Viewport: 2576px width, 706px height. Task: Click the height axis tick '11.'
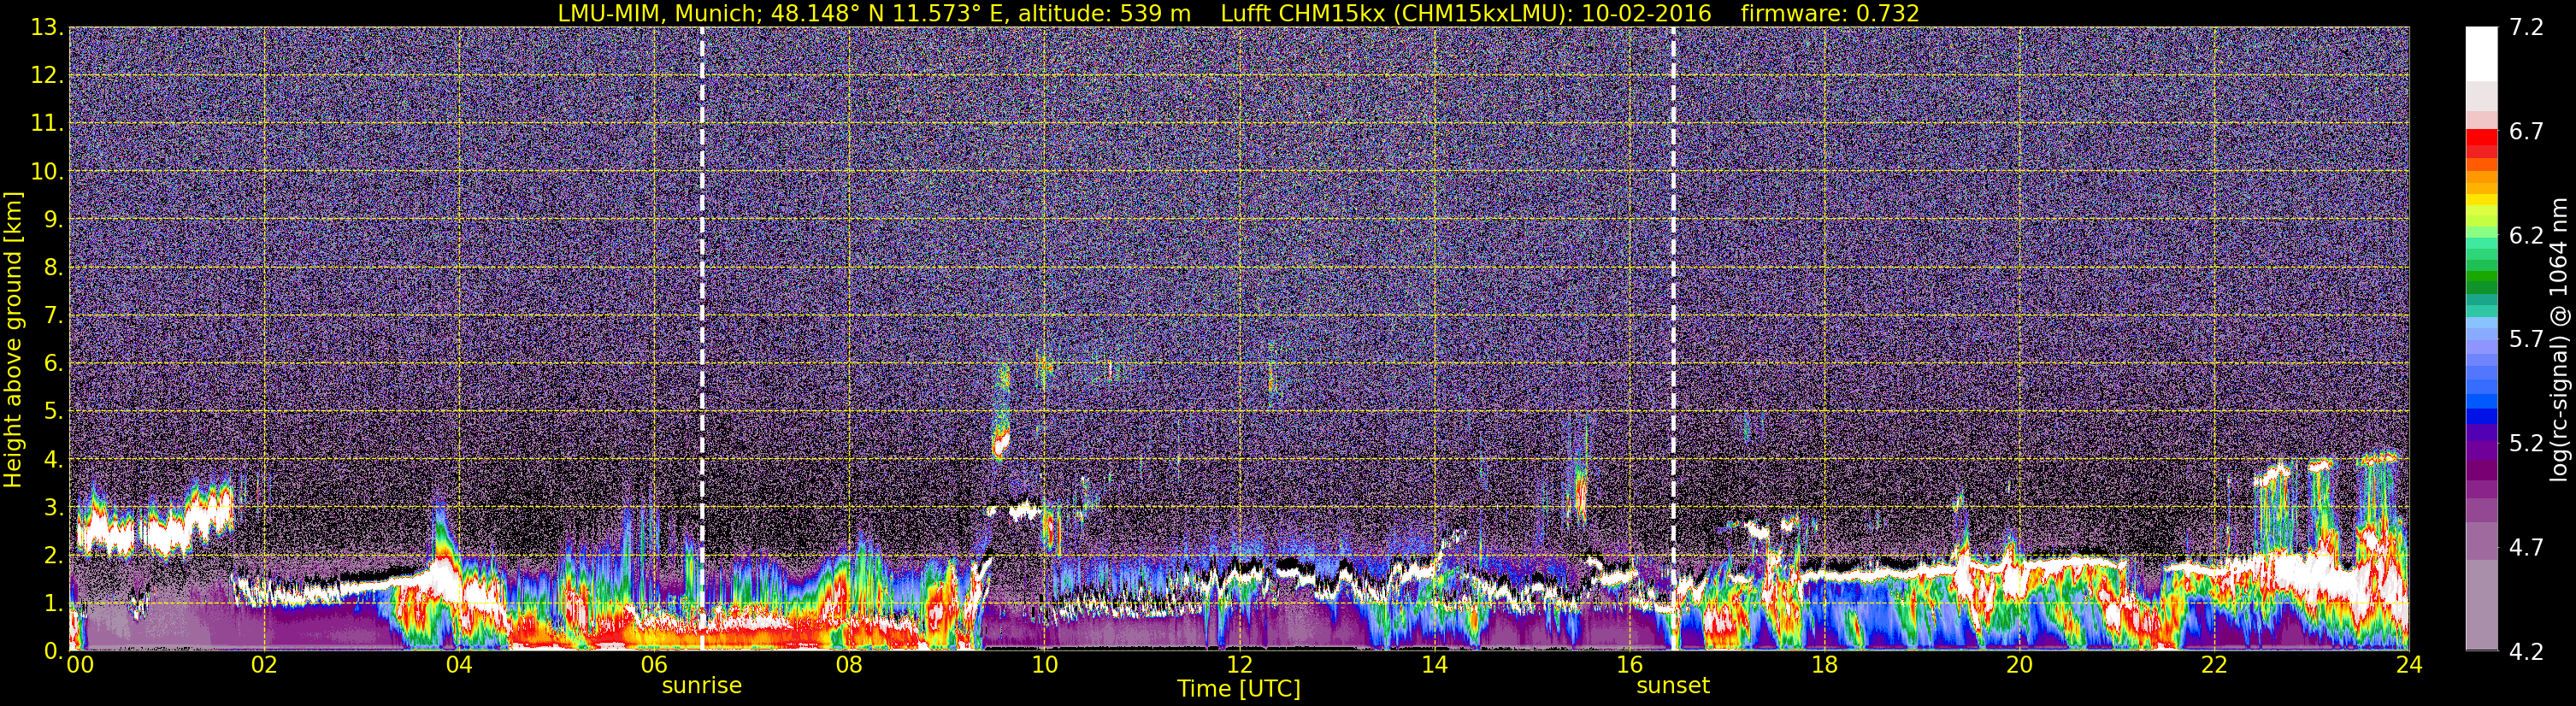tap(47, 123)
